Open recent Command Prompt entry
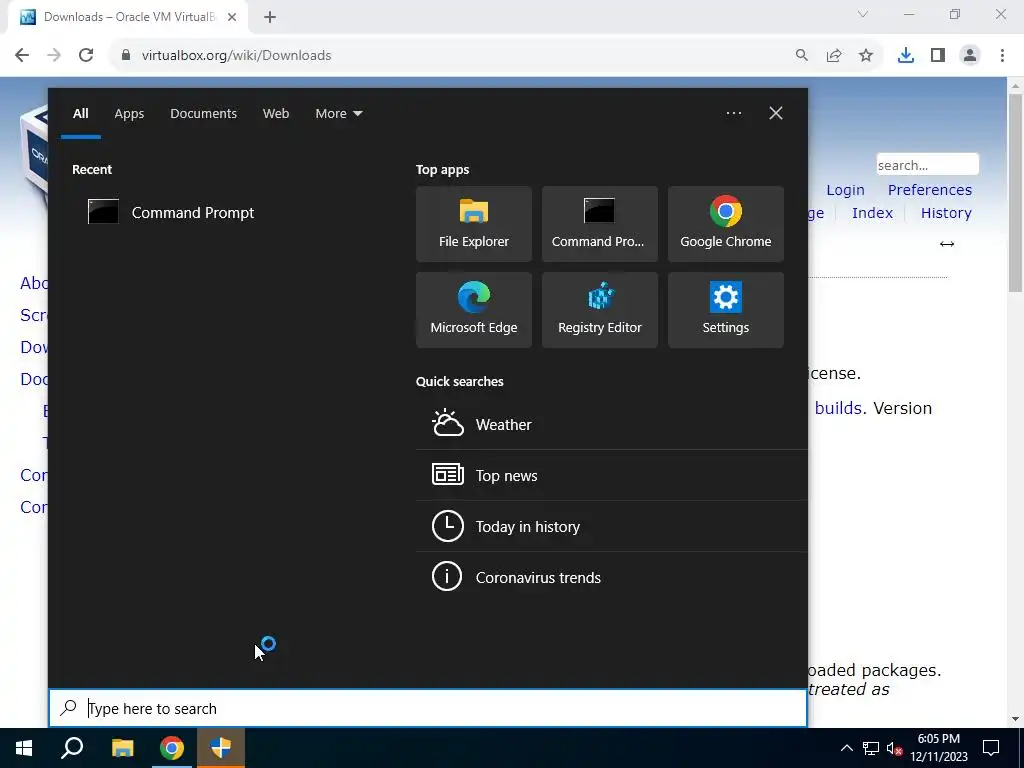 point(171,212)
